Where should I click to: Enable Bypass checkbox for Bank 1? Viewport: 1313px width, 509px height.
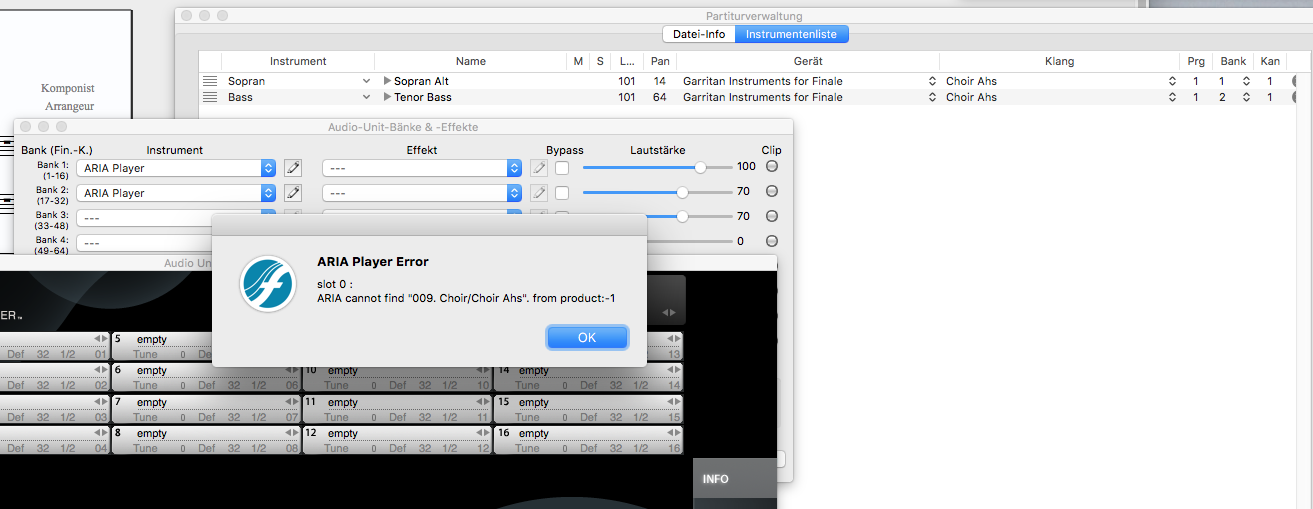point(562,168)
